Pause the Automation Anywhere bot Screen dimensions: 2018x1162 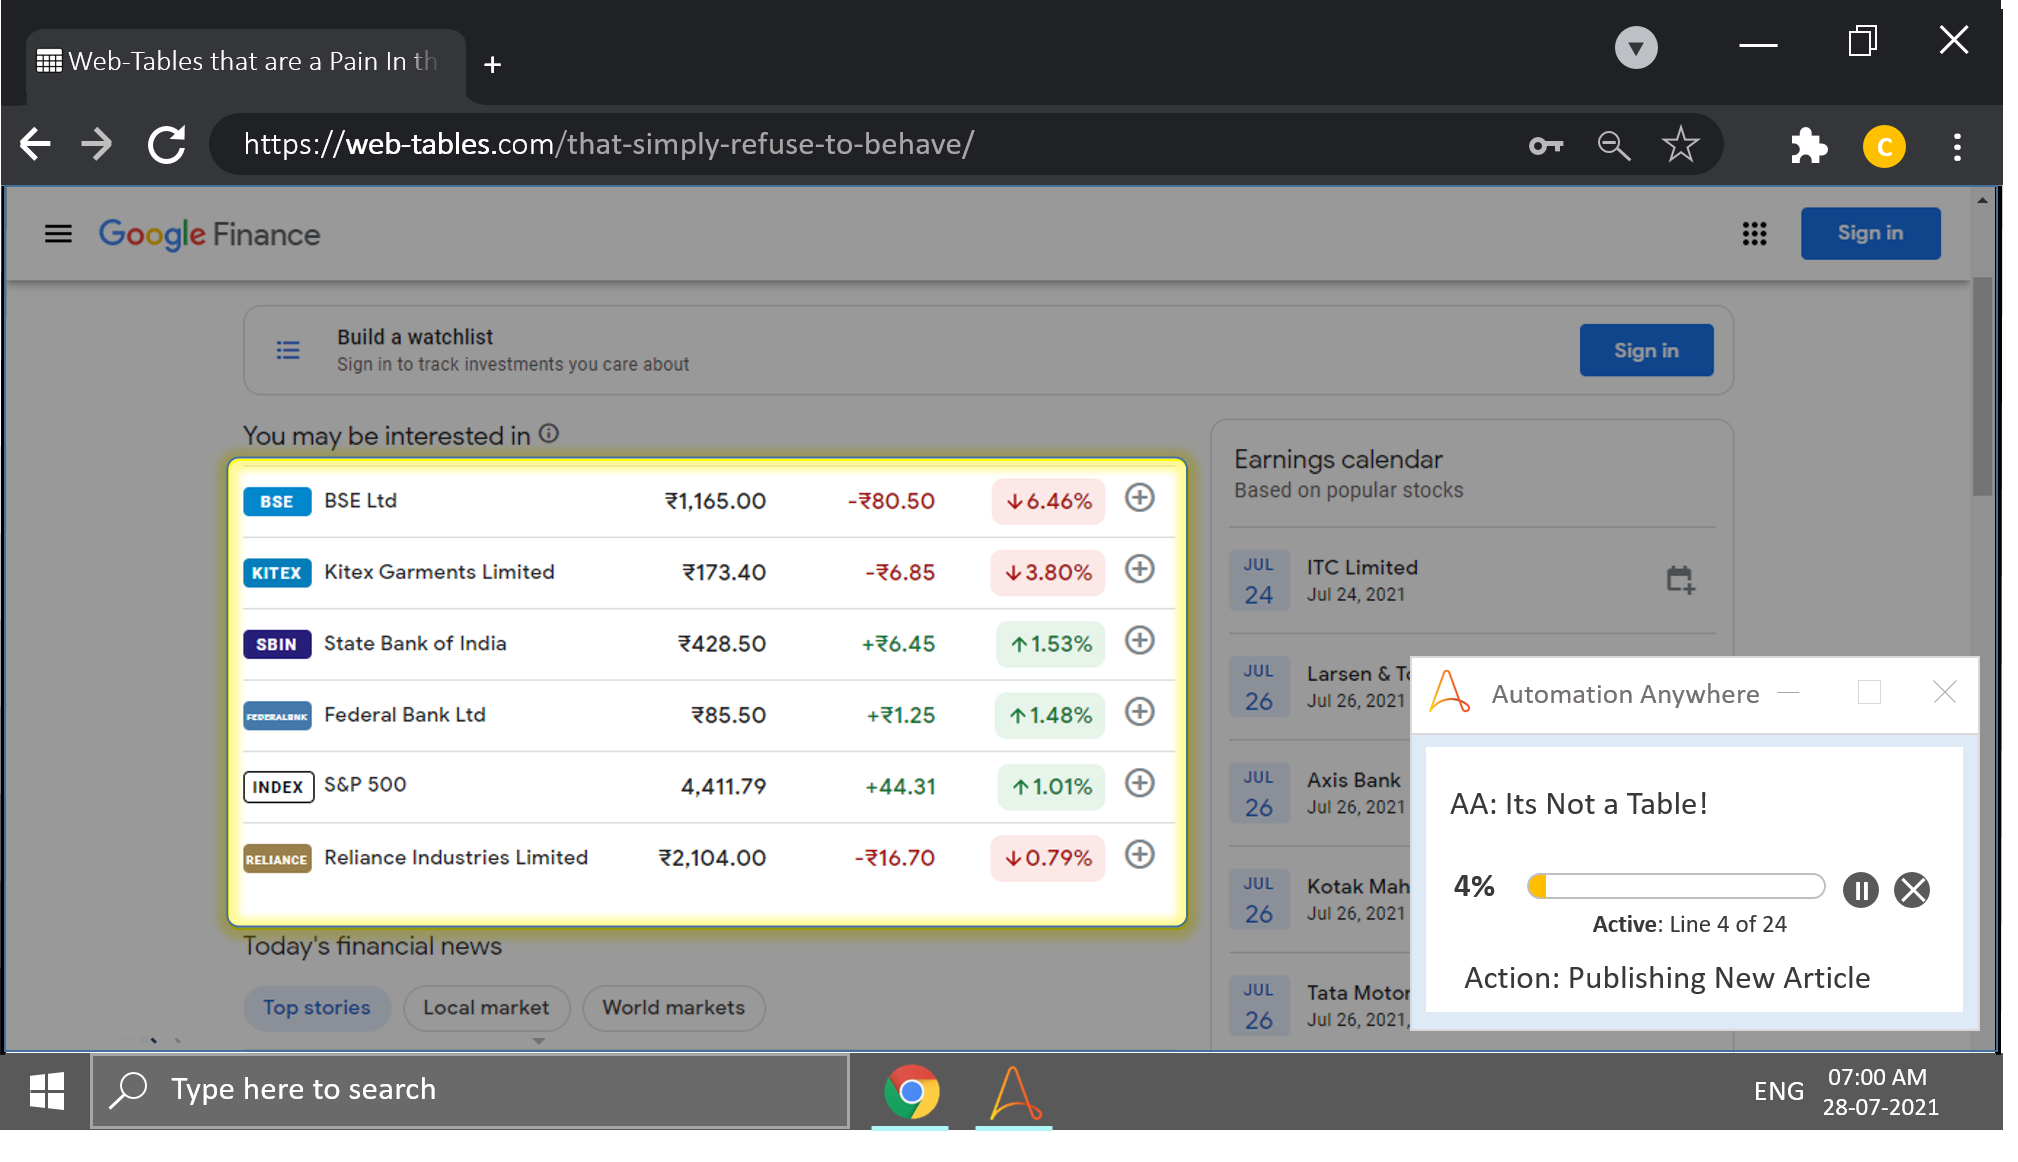point(1860,890)
